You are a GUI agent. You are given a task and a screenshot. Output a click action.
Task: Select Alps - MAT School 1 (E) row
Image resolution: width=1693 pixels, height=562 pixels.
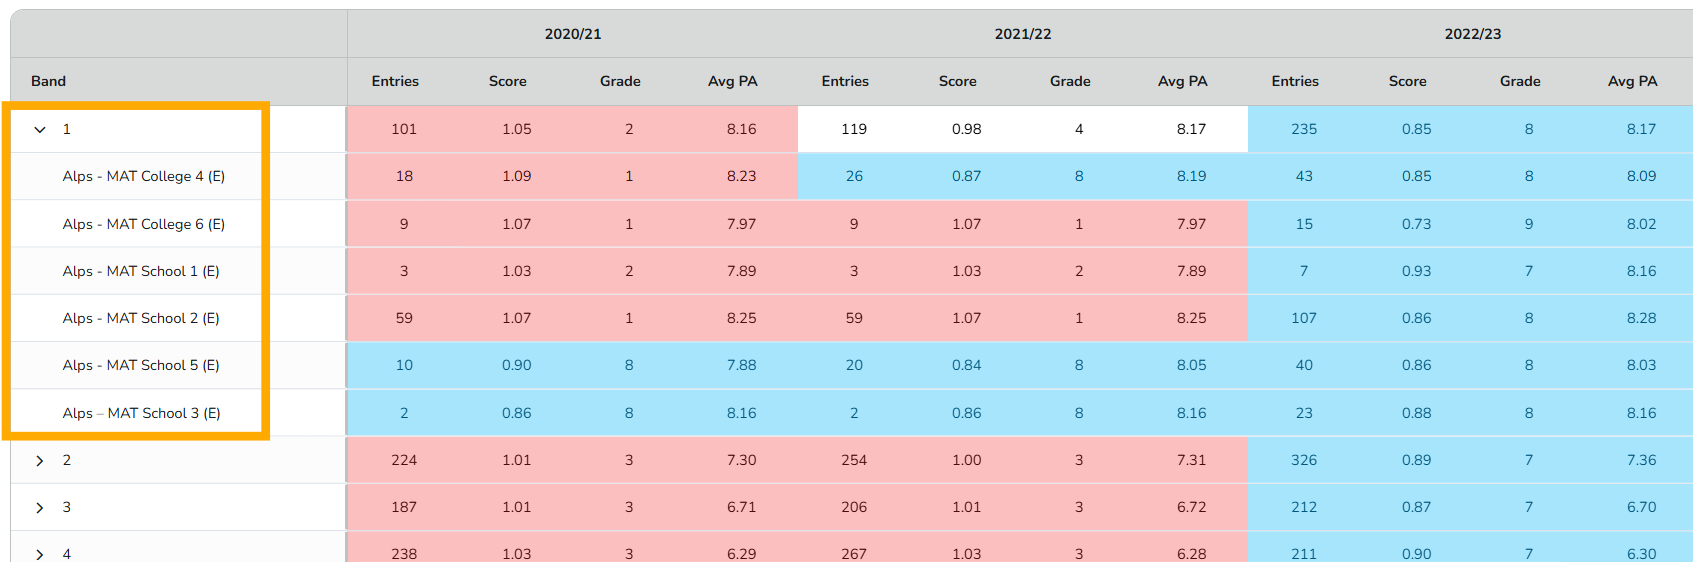tap(141, 271)
